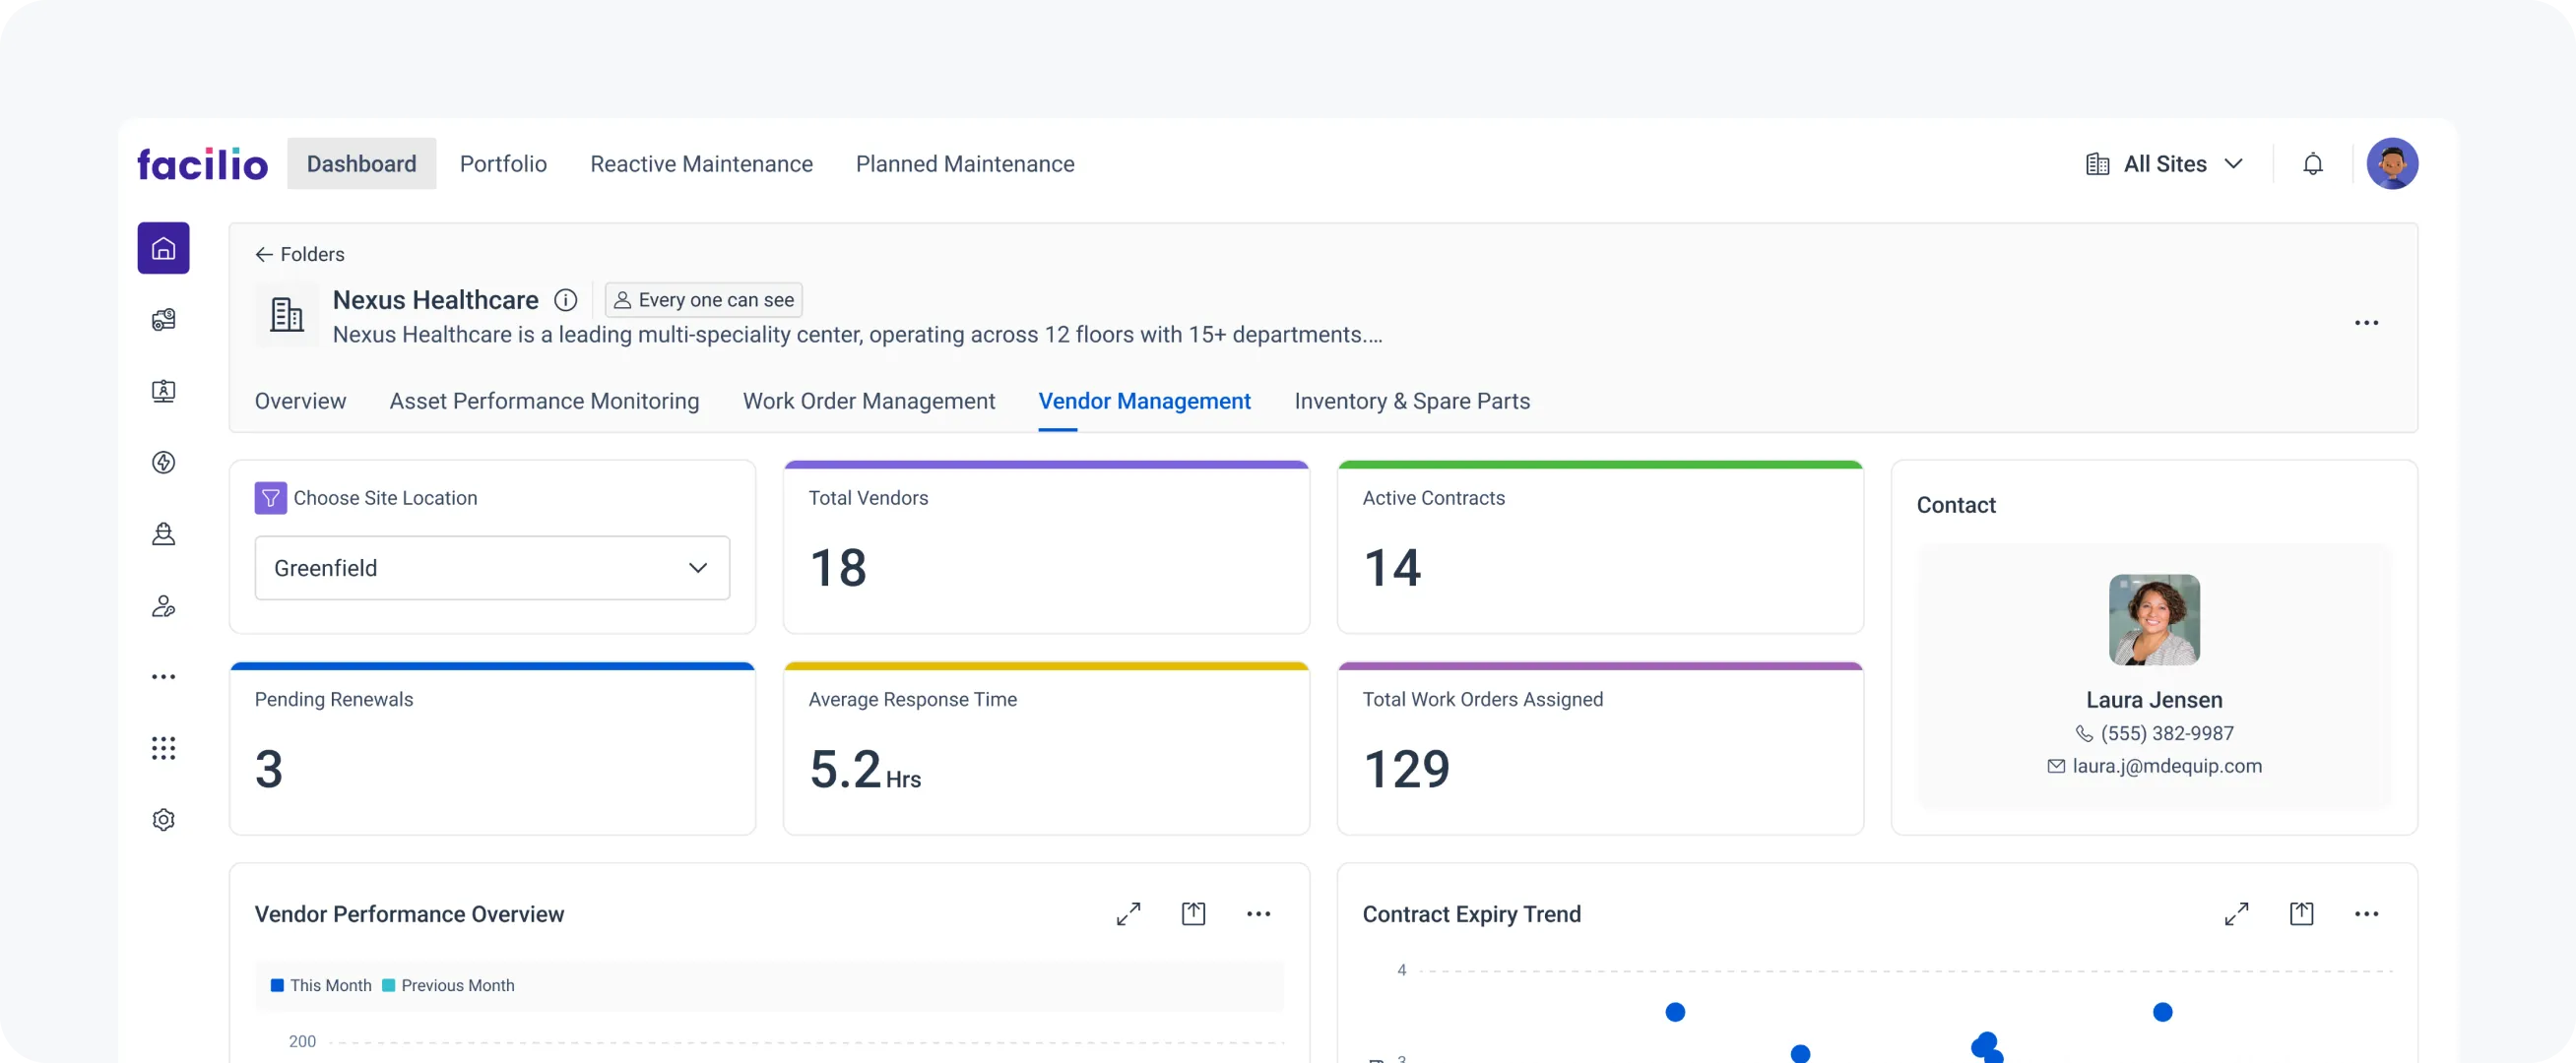Open the nine-dot apps grid icon

(x=163, y=748)
